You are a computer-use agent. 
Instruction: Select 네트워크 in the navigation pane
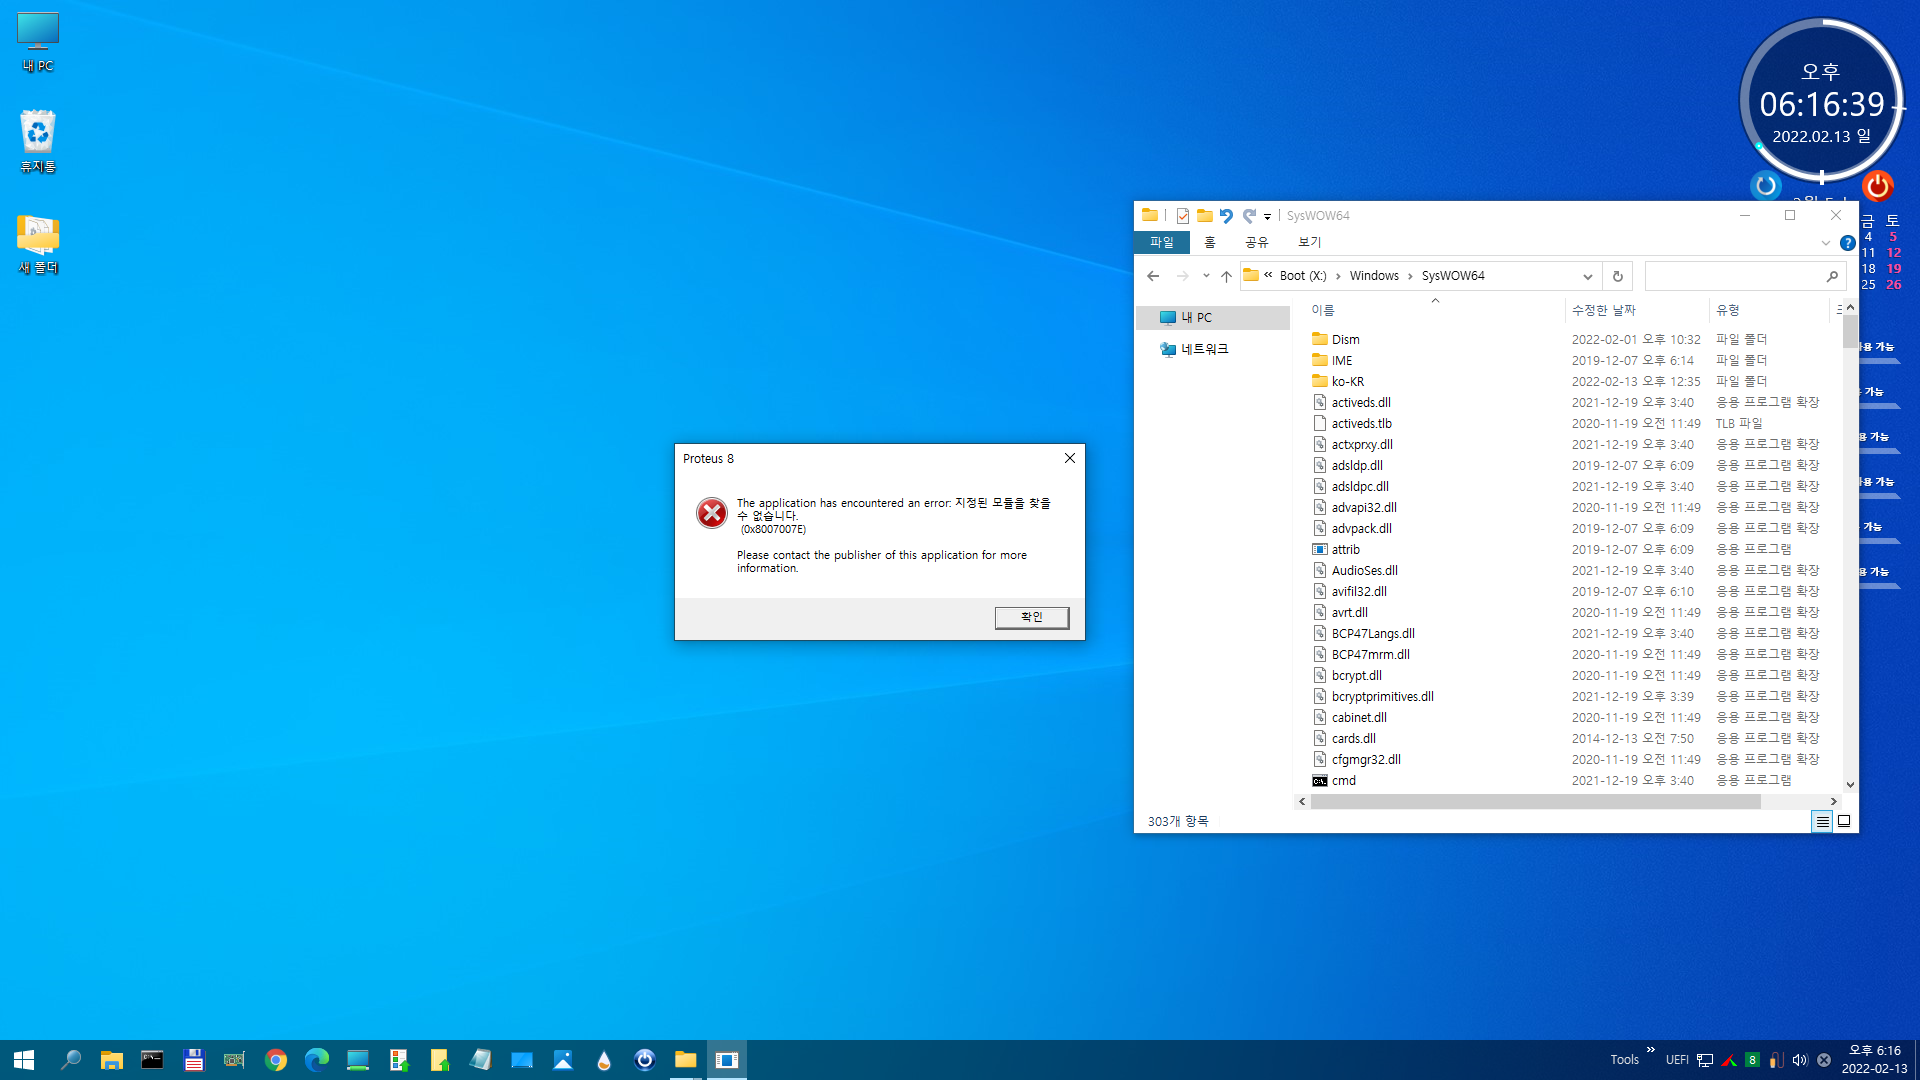(1204, 349)
